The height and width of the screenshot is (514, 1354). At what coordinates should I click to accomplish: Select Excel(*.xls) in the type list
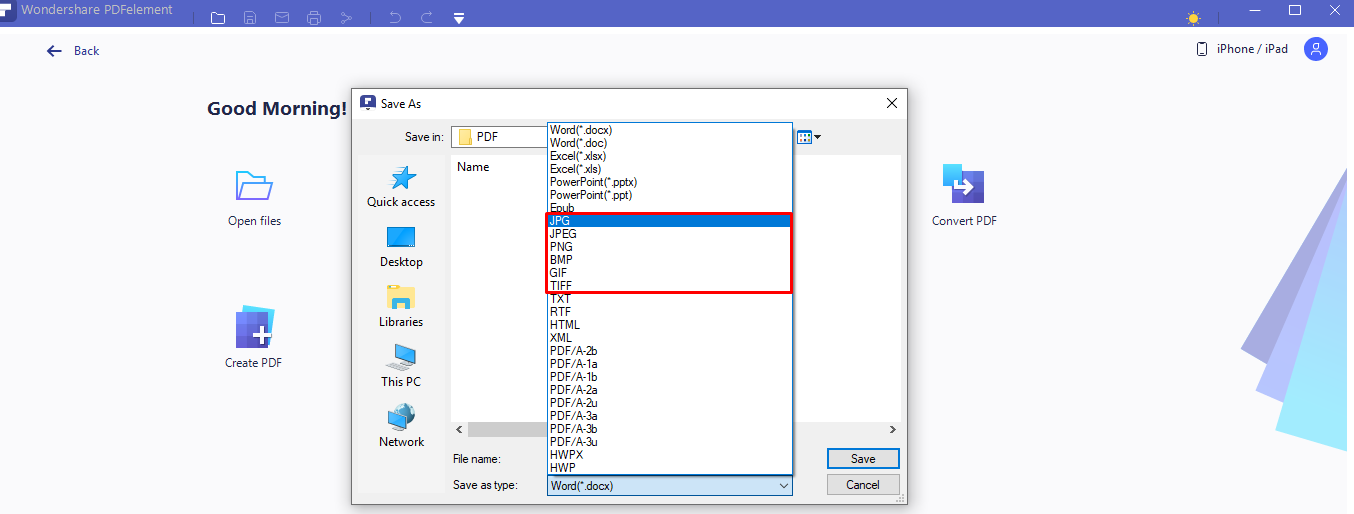670,169
